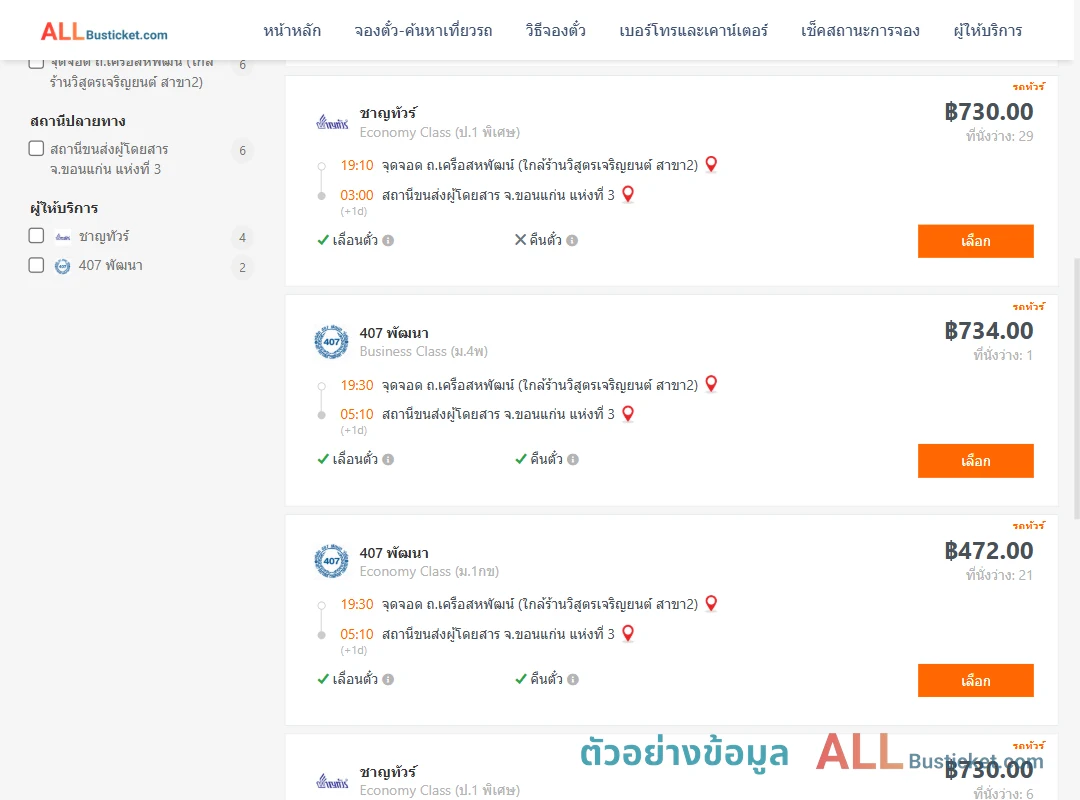Viewport: 1080px width, 800px height.
Task: Click the 03:00 arrival time
Action: pyautogui.click(x=357, y=195)
